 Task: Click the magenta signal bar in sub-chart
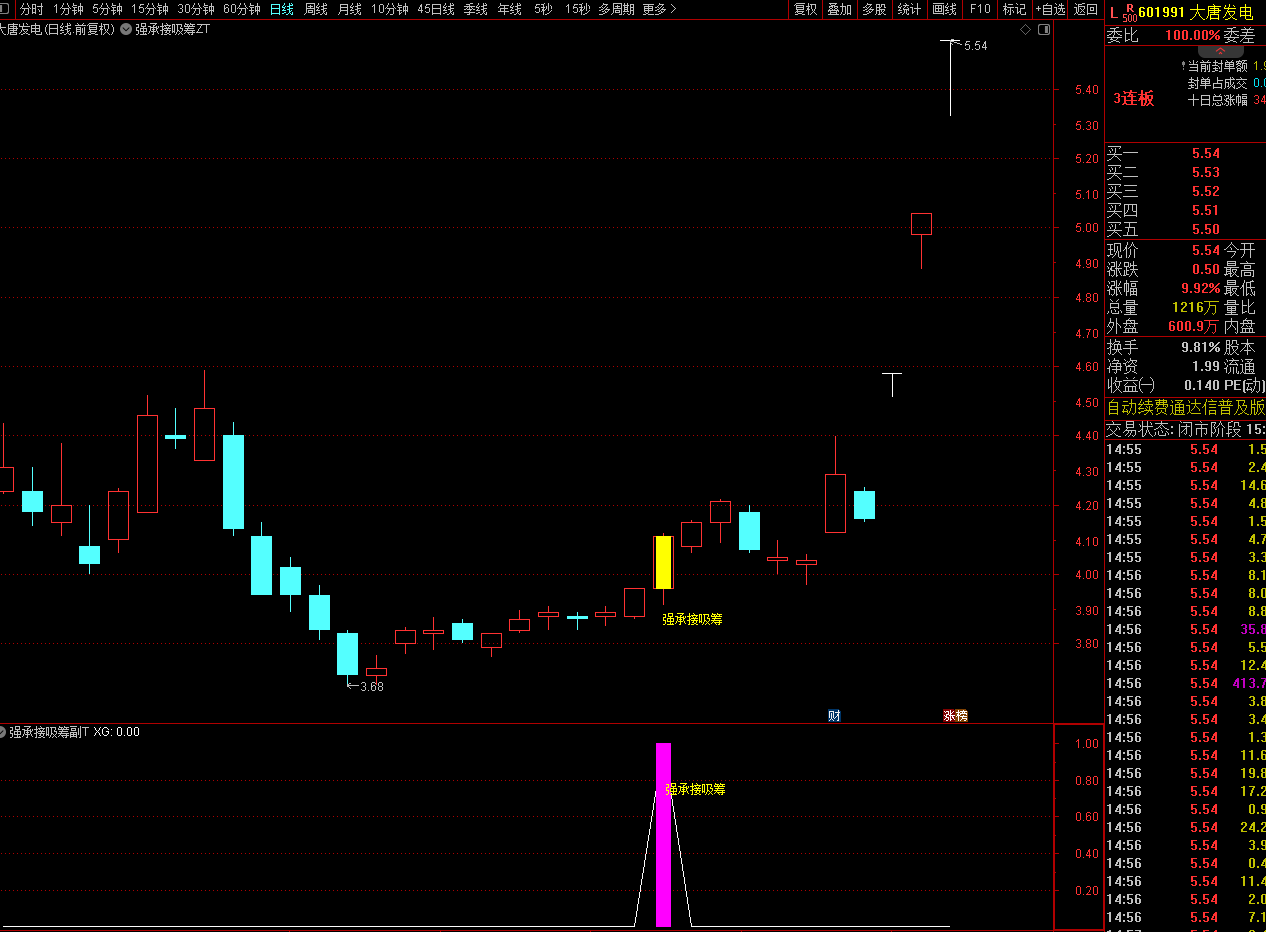663,834
